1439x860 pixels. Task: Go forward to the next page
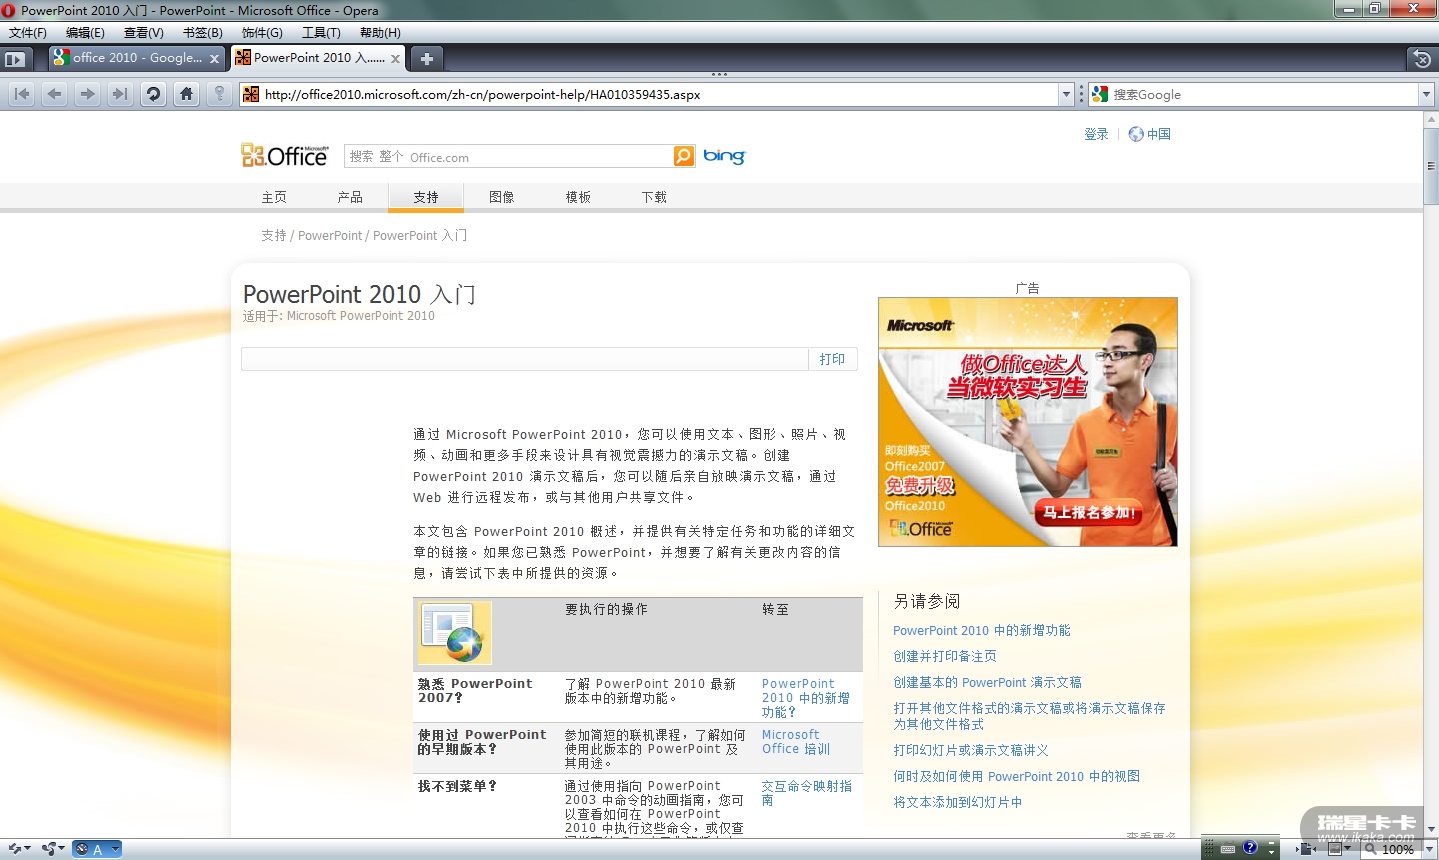pos(88,94)
